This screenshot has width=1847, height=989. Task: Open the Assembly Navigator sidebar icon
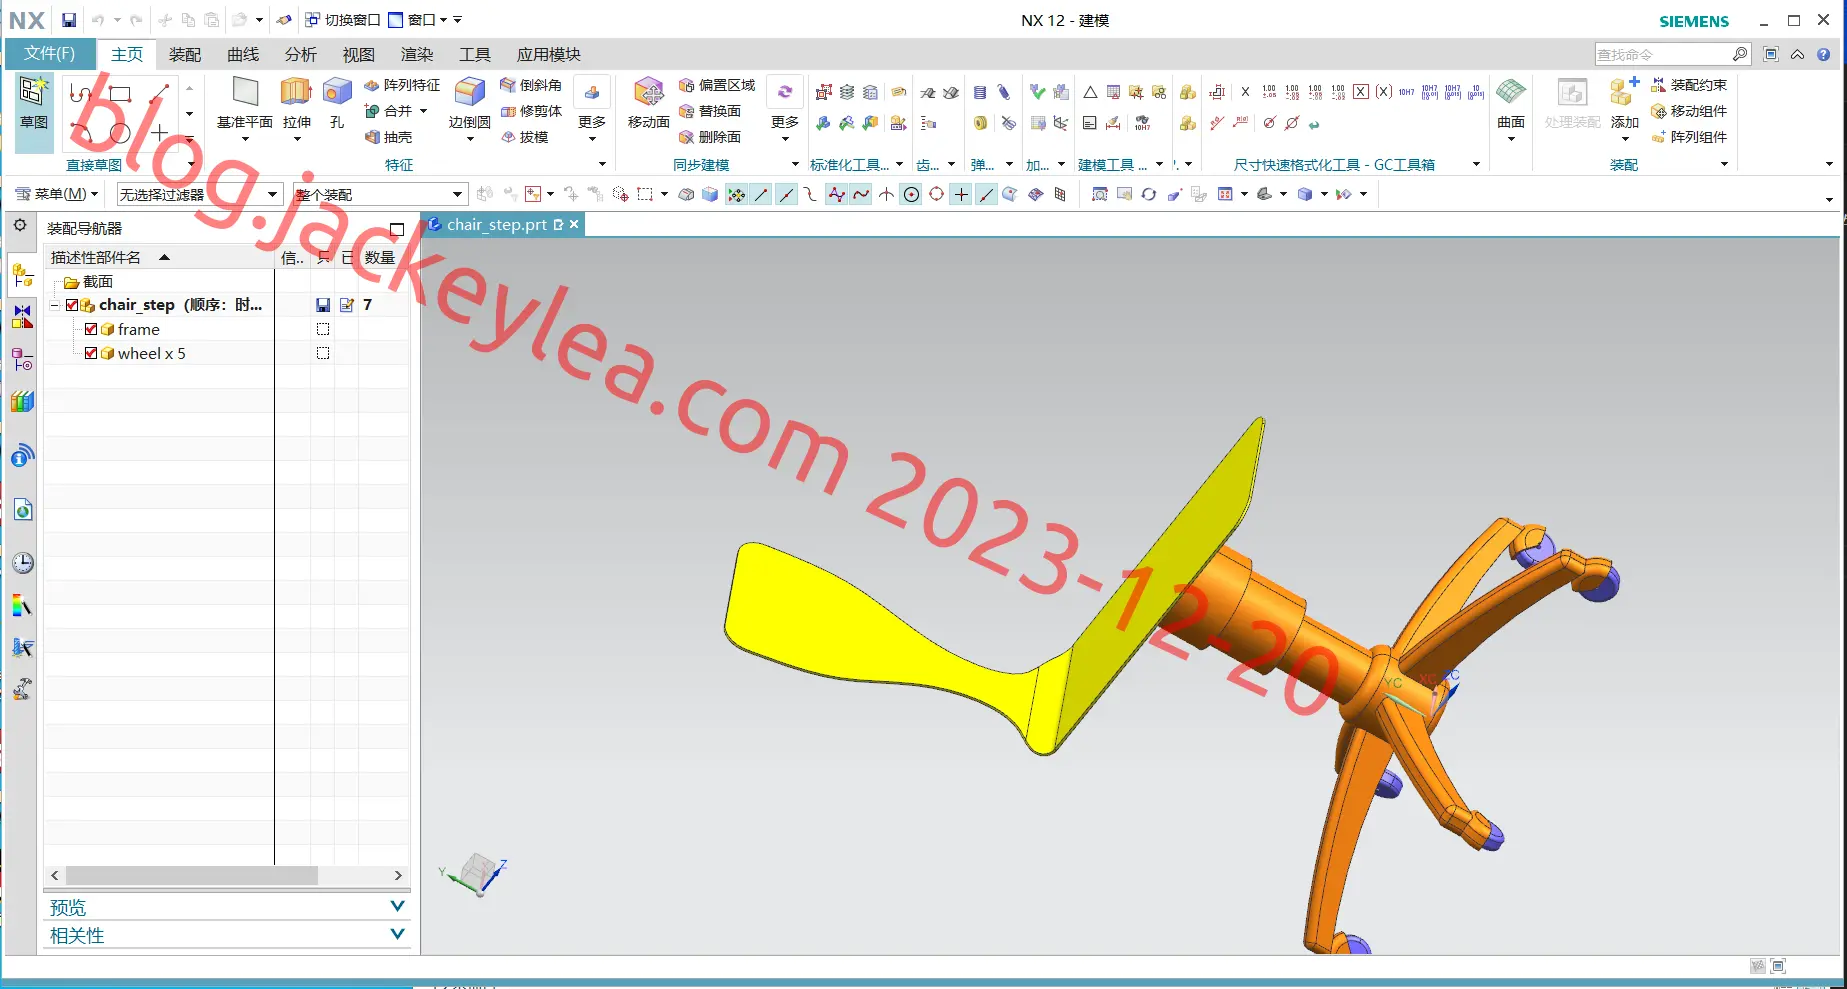22,275
